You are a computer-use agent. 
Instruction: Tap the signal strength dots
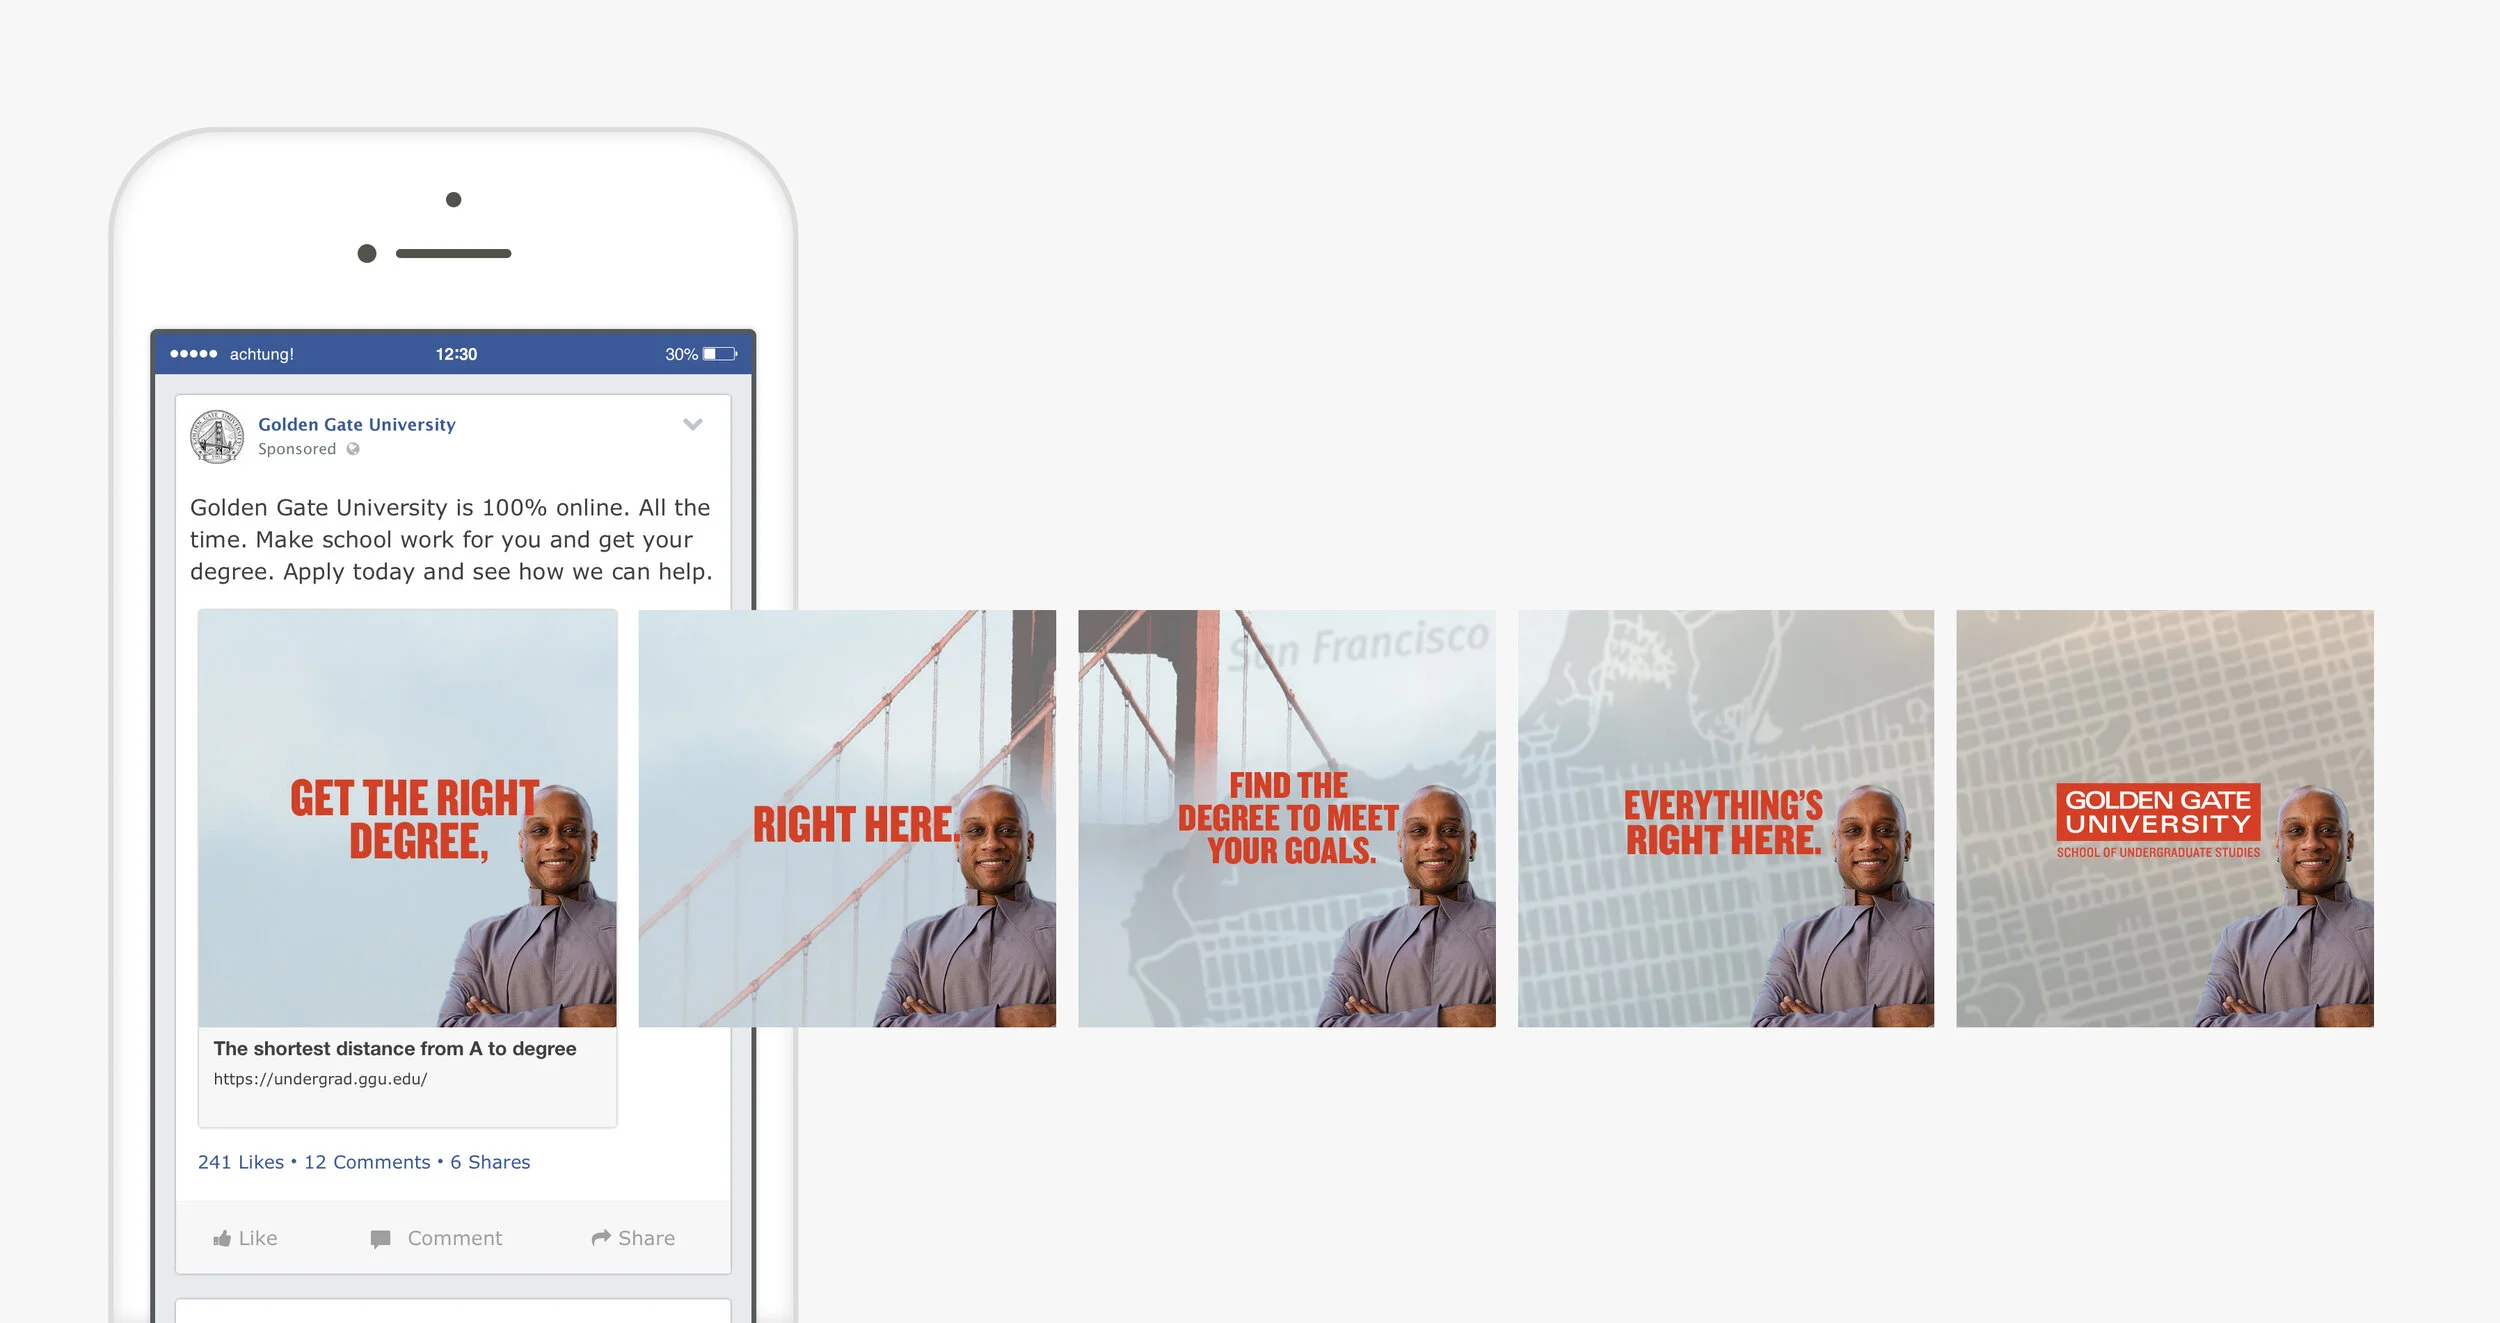click(193, 354)
